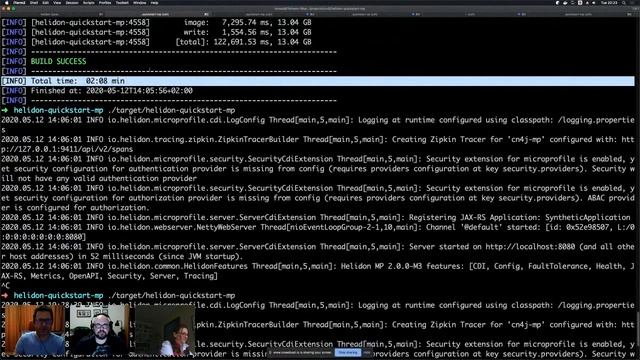This screenshot has width=640, height=360.
Task: Click the NettyWebServer channel started log line
Action: pyautogui.click(x=318, y=232)
